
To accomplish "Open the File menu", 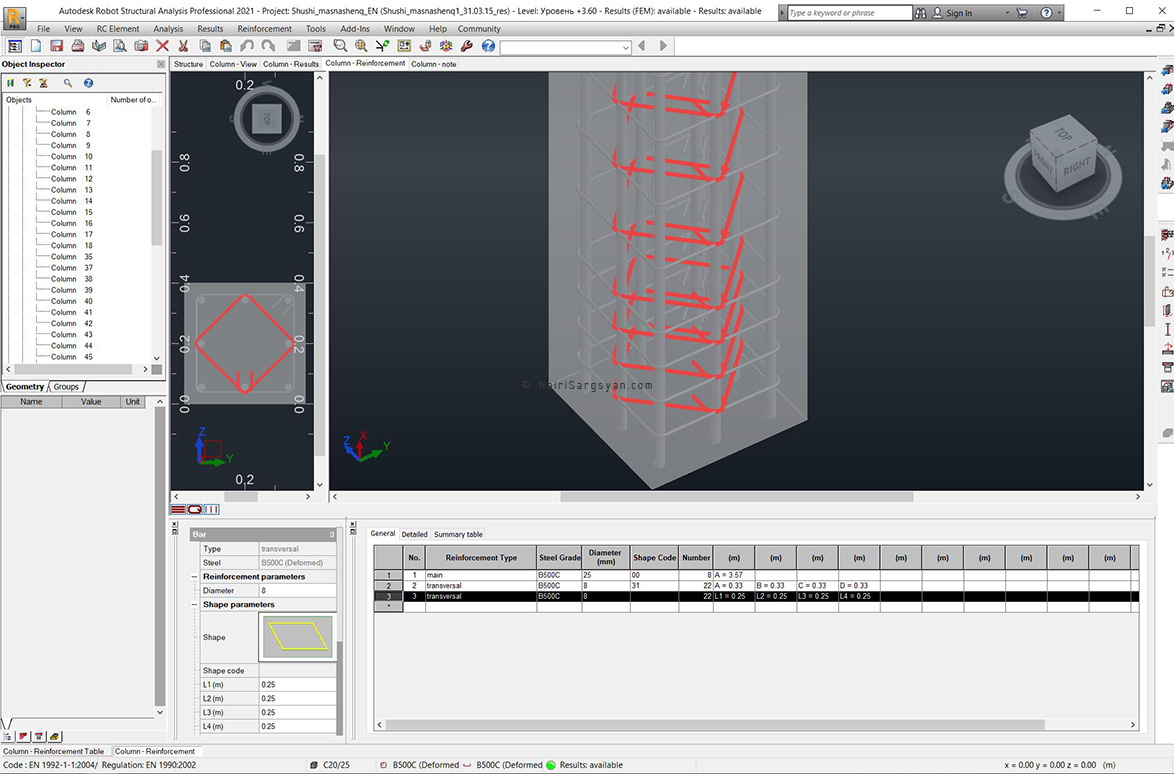I will tap(43, 29).
